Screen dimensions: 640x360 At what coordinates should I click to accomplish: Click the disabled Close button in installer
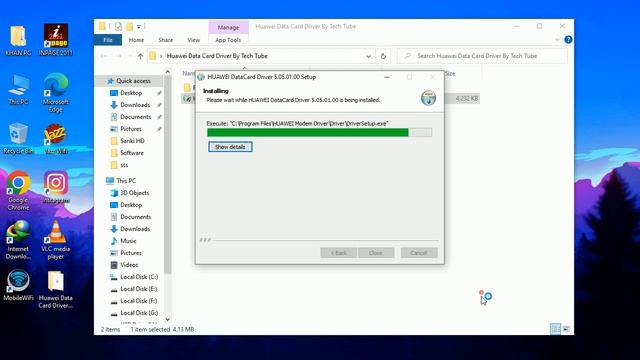point(376,253)
